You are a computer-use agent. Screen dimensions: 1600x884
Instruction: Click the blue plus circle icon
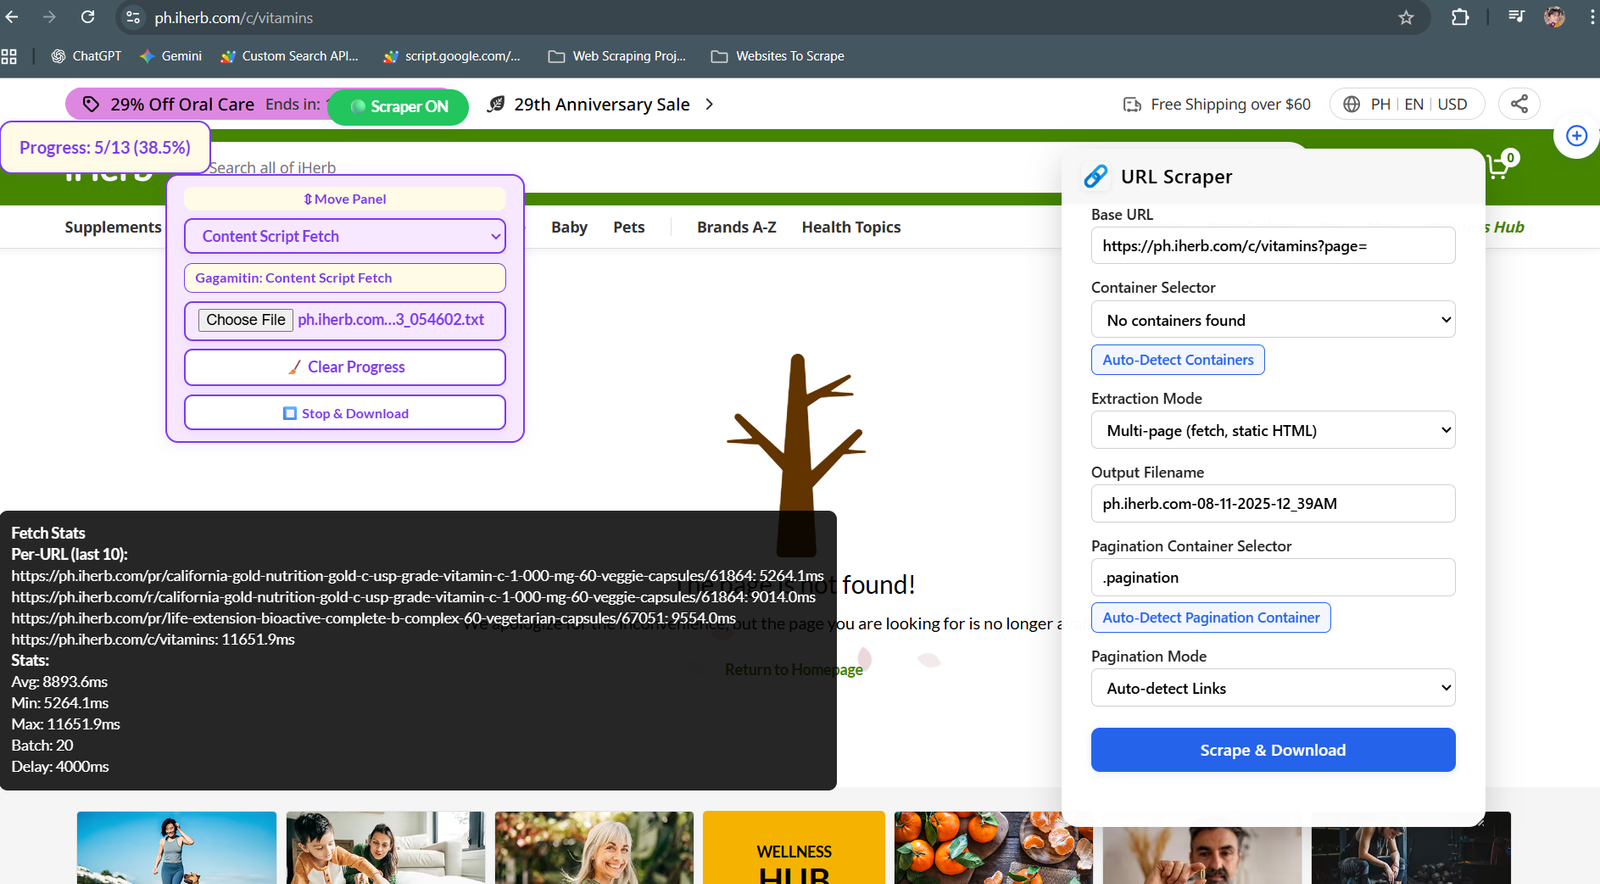pyautogui.click(x=1576, y=136)
